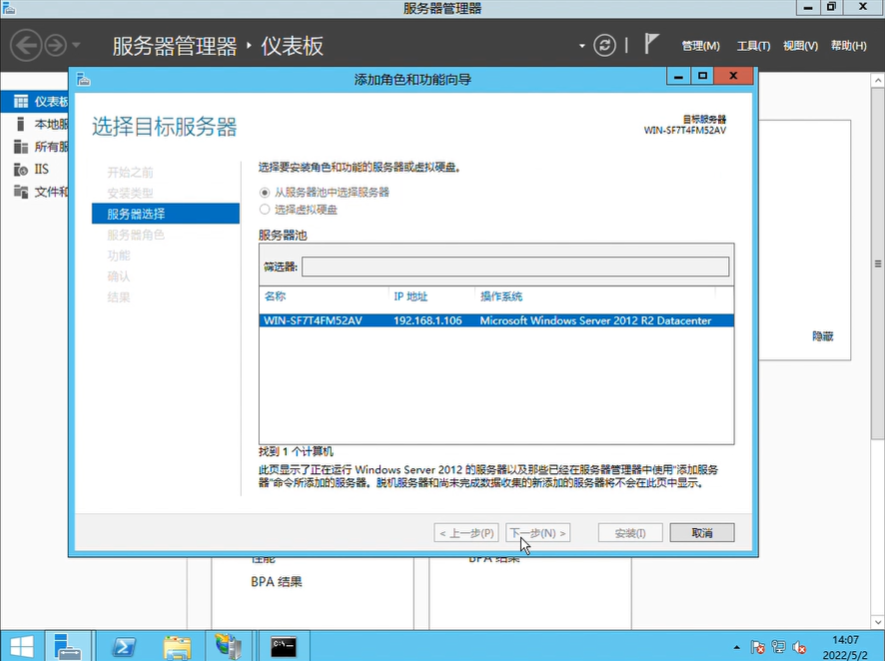Refresh the Server Manager dashboard
This screenshot has width=885, height=661.
(x=604, y=45)
